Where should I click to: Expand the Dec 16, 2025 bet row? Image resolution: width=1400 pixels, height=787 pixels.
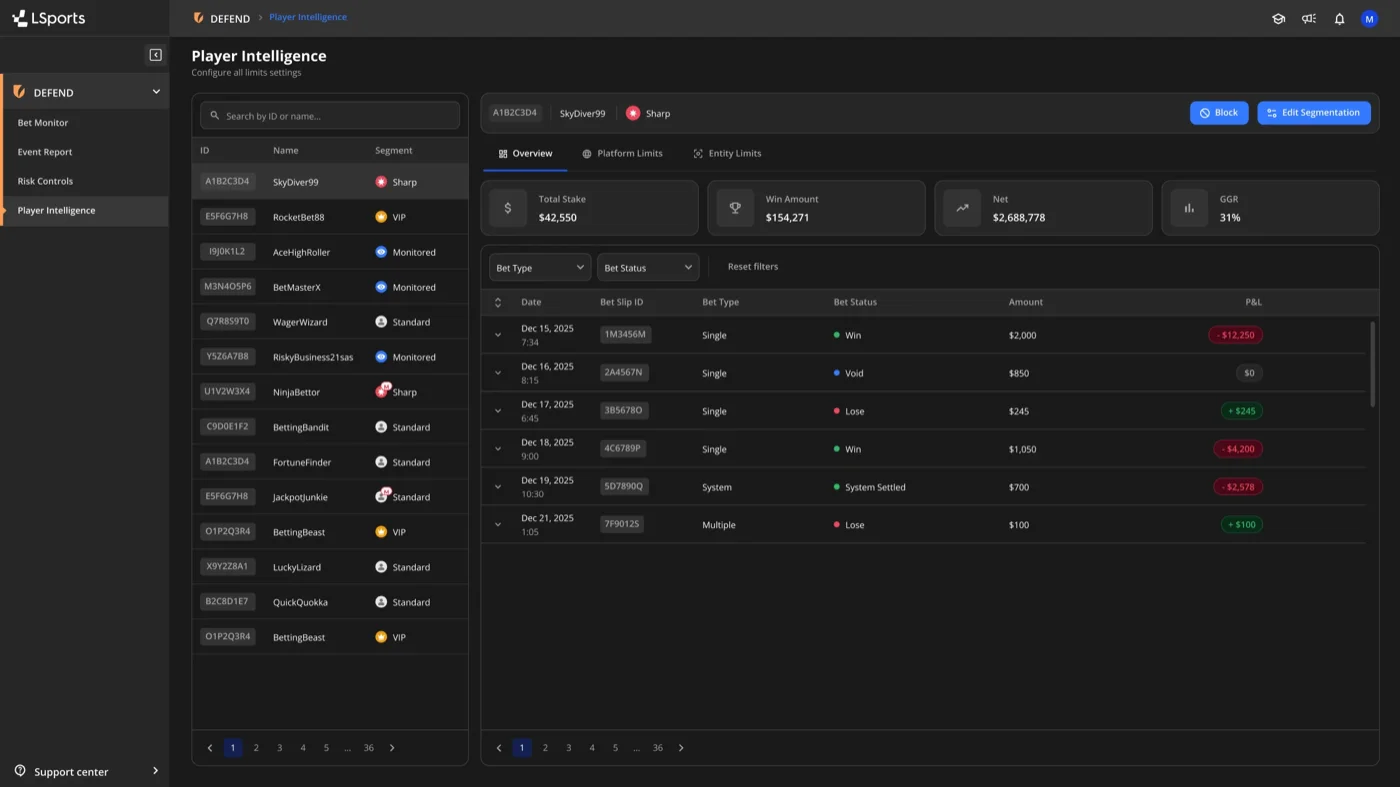tap(498, 373)
